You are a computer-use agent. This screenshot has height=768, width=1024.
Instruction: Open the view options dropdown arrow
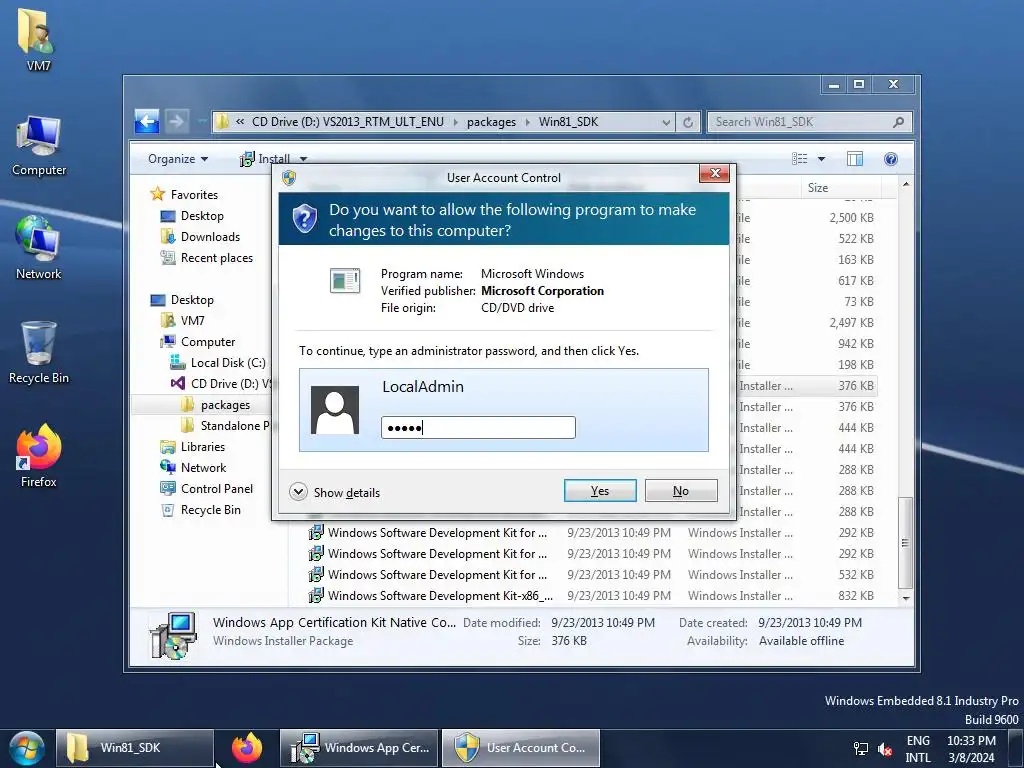tap(822, 159)
